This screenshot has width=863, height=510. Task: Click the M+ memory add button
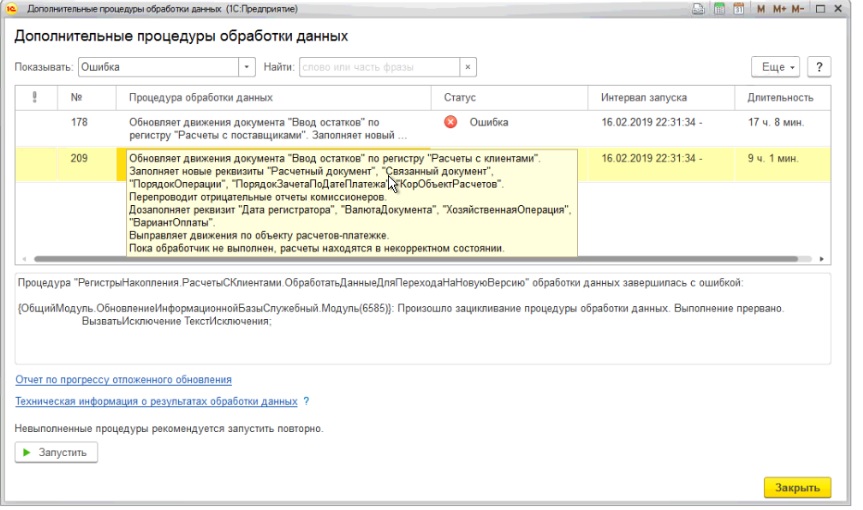(778, 8)
